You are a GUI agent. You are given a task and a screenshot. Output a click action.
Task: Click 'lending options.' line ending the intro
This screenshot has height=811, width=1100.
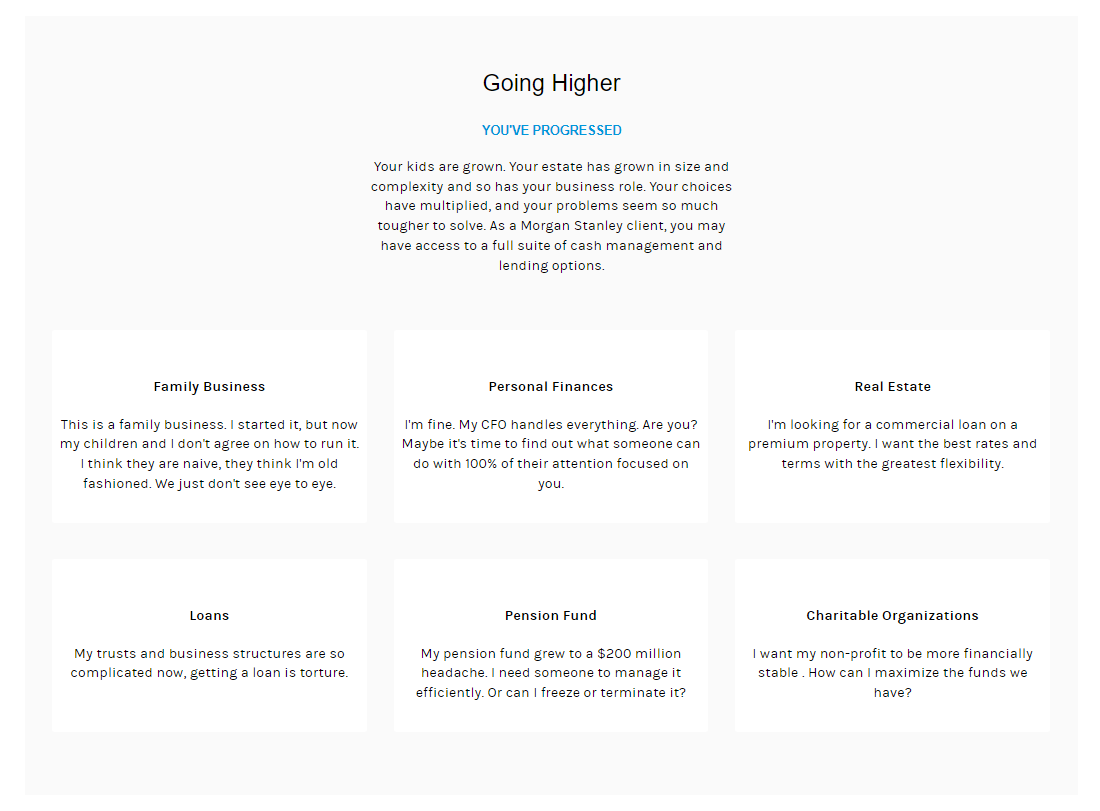point(552,266)
